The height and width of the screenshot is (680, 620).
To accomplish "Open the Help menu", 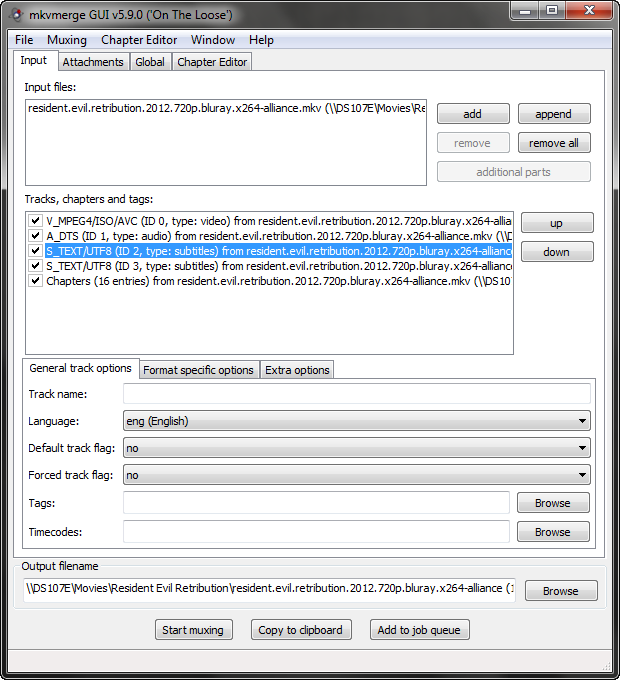I will [x=261, y=40].
